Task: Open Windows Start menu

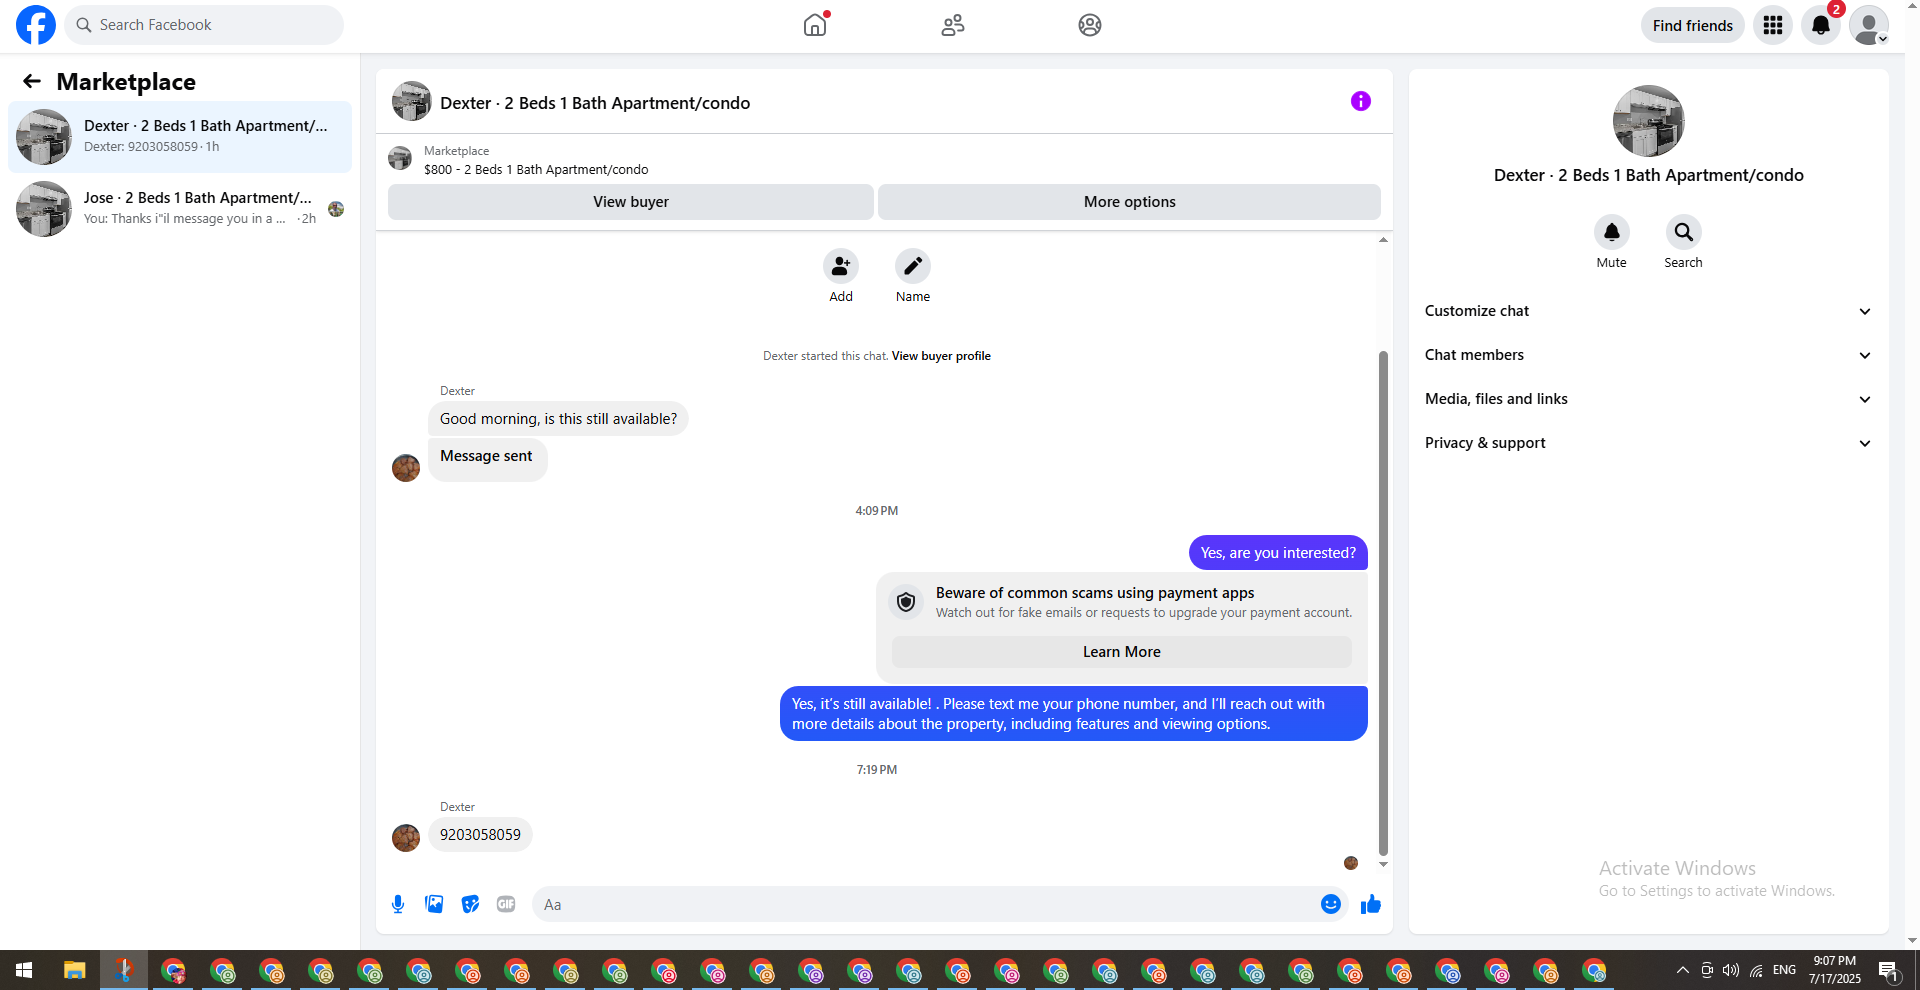Action: click(24, 970)
